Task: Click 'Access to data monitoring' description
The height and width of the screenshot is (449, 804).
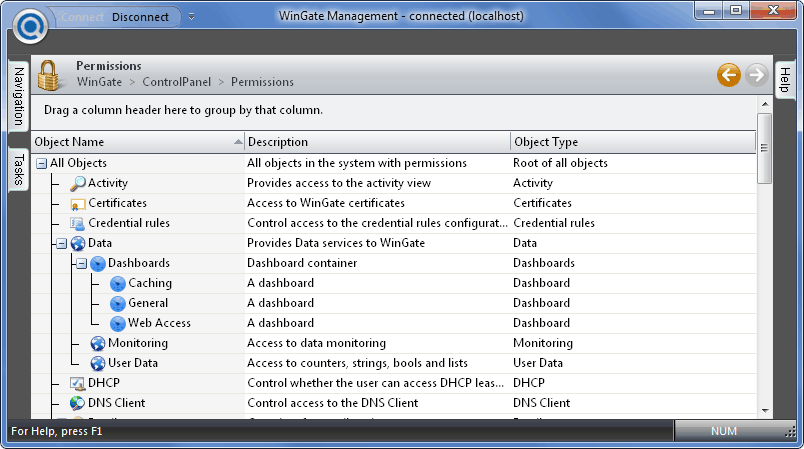Action: point(316,343)
